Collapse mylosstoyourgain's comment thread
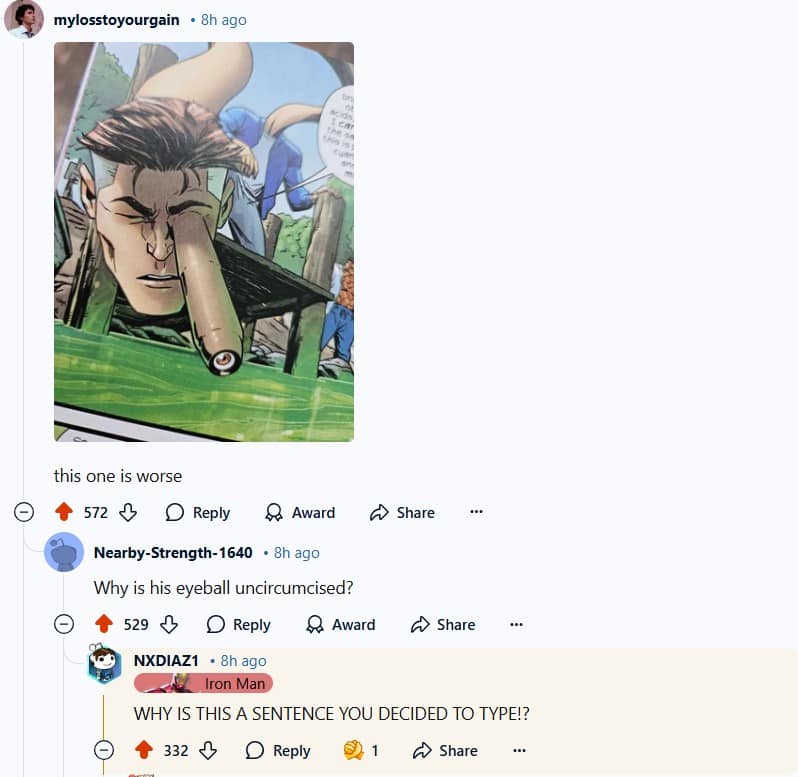The height and width of the screenshot is (777, 798). [x=24, y=512]
